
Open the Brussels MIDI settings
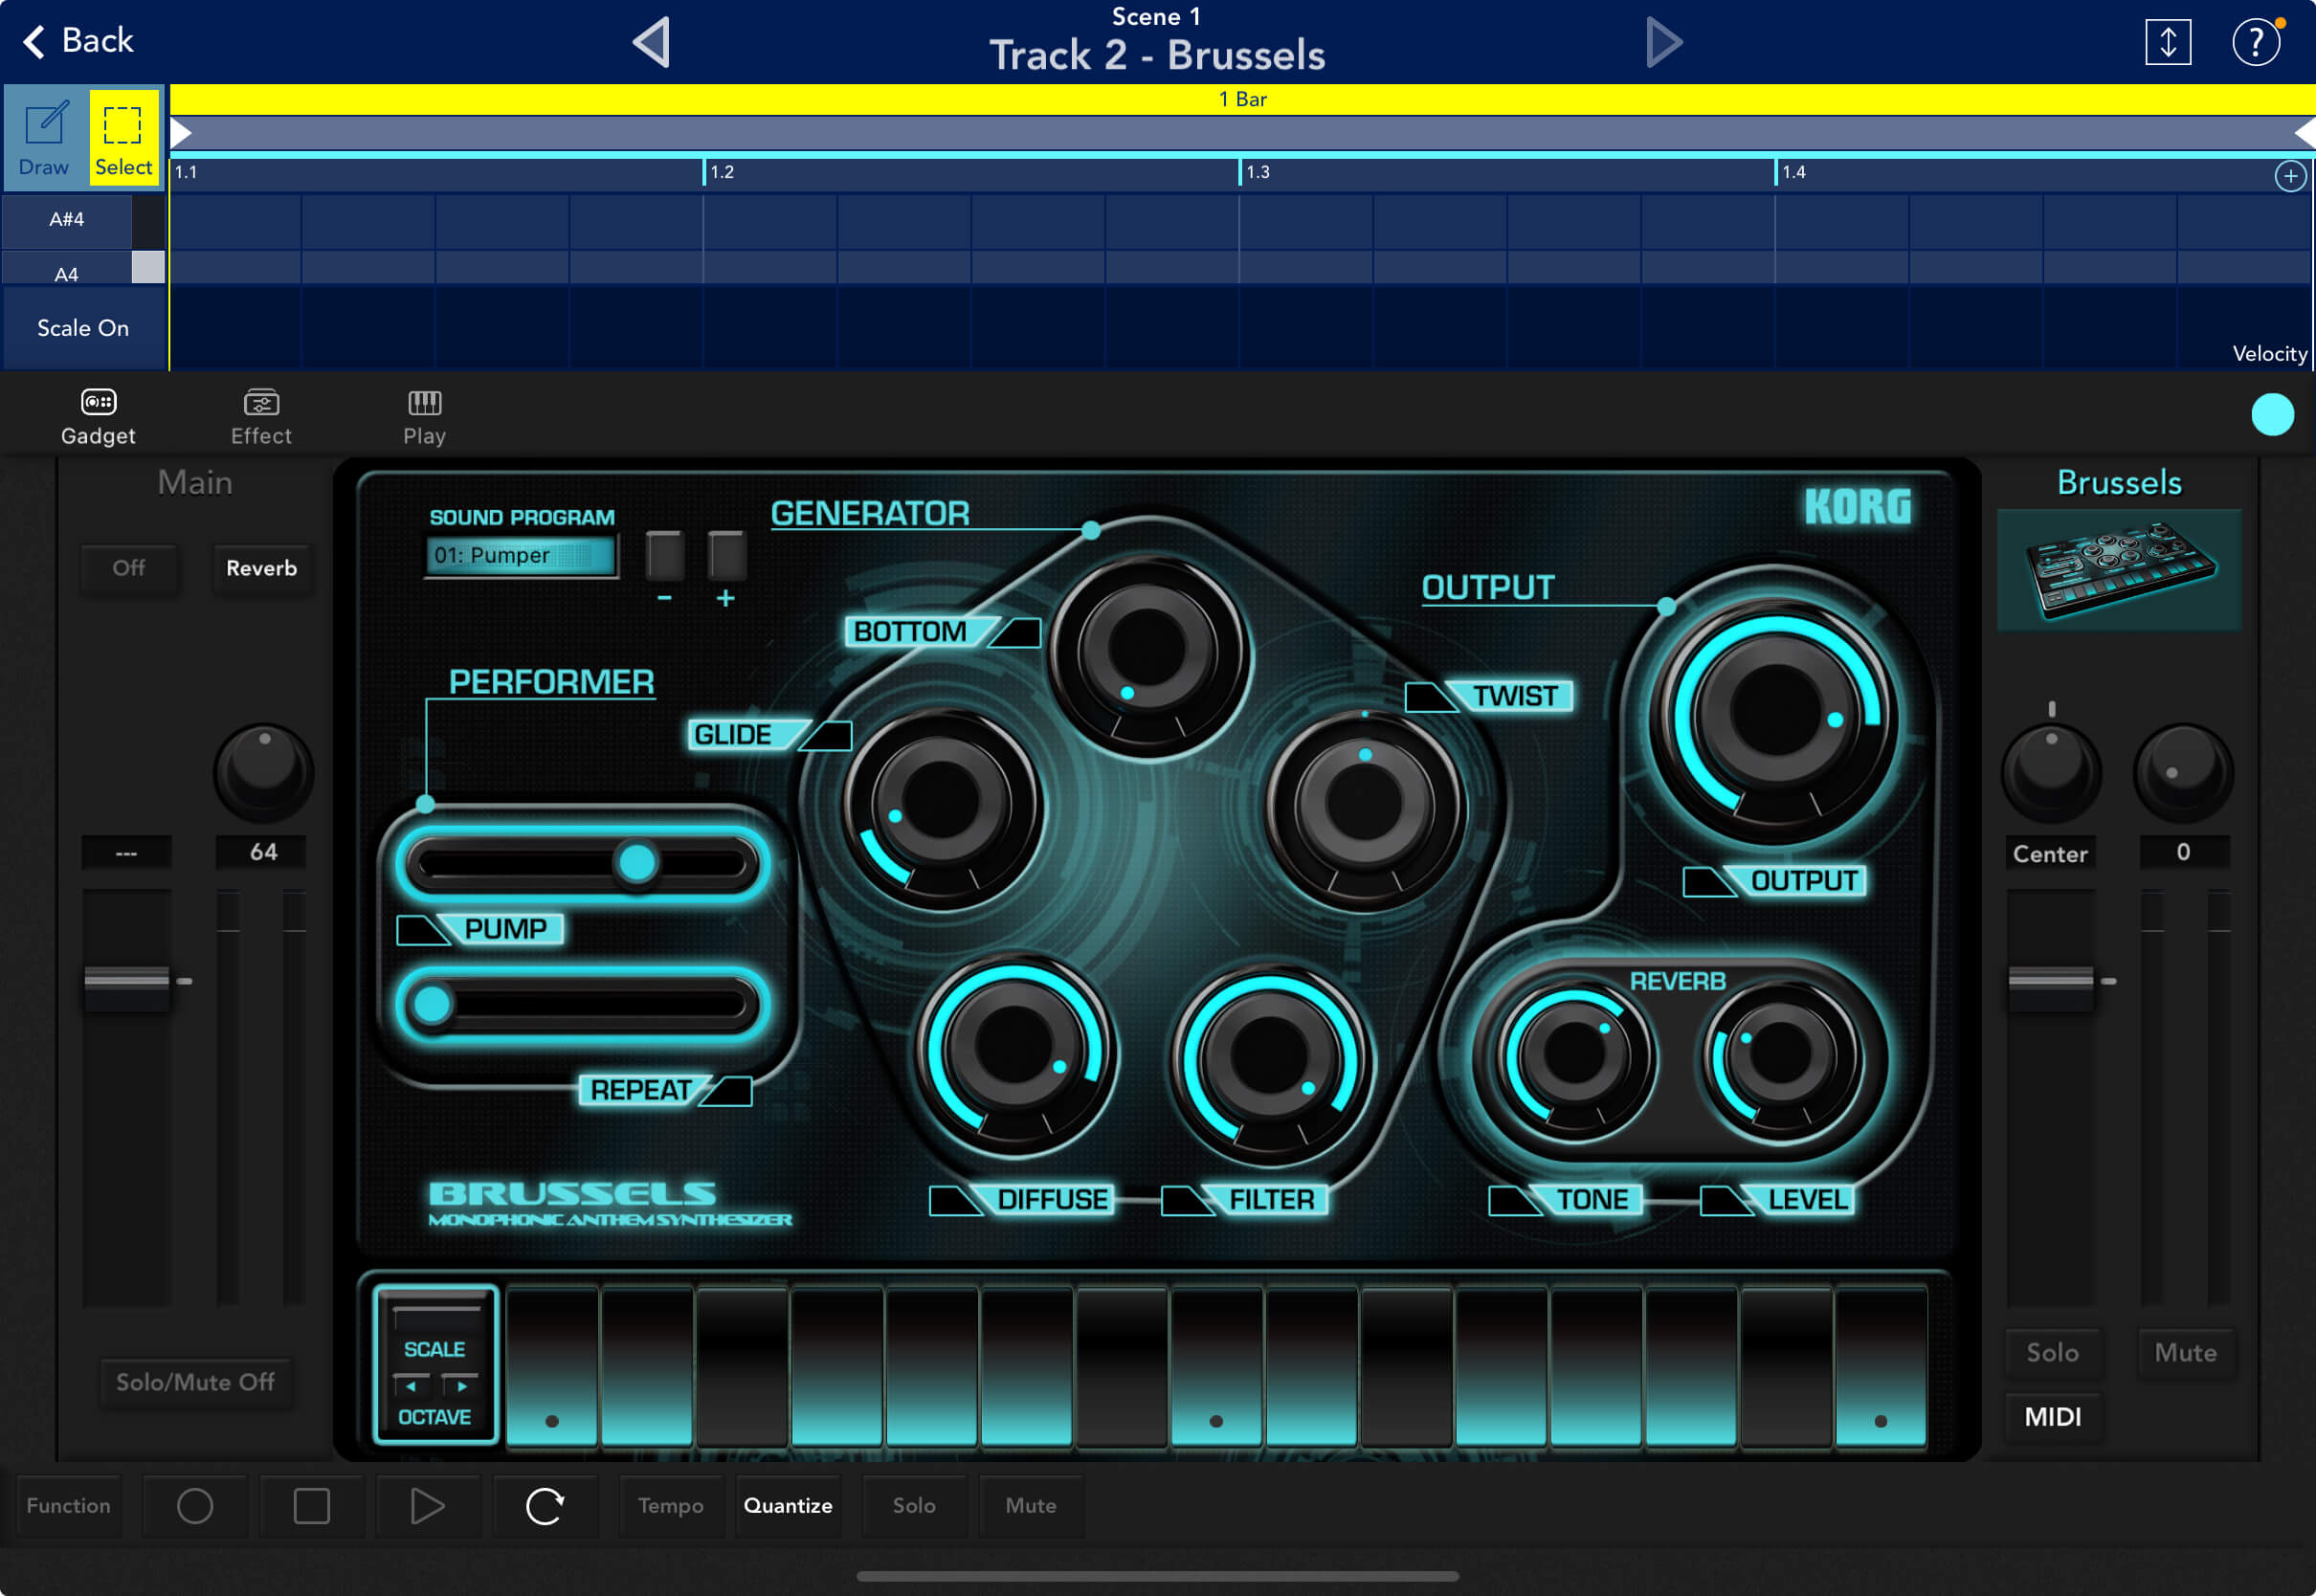(x=2052, y=1416)
